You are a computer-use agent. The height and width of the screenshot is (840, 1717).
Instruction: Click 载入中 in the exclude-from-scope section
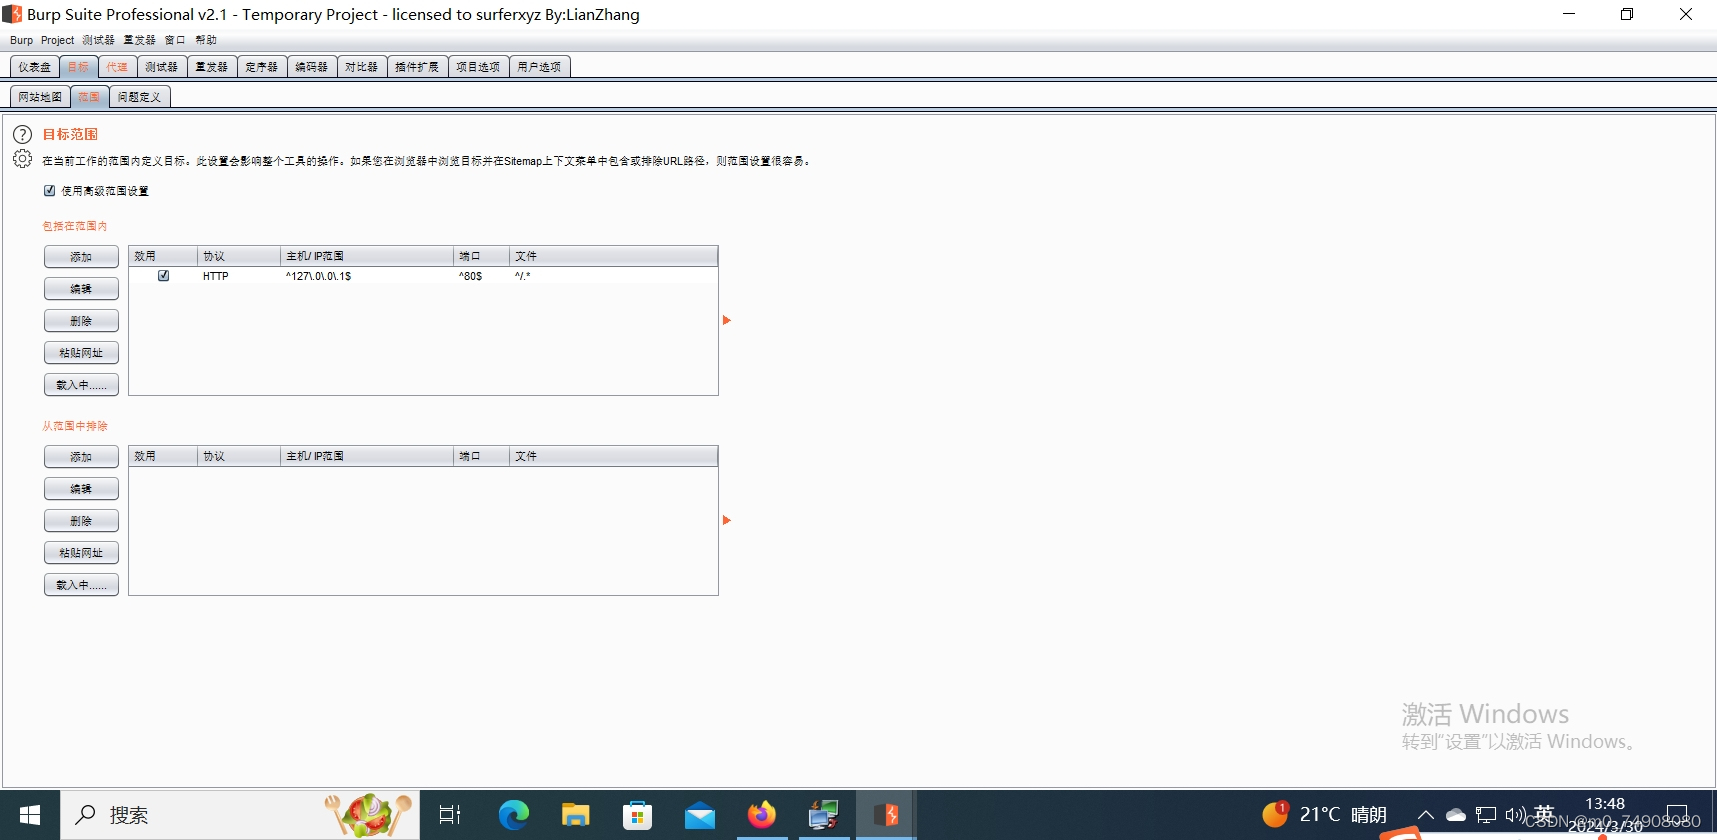[x=81, y=585]
